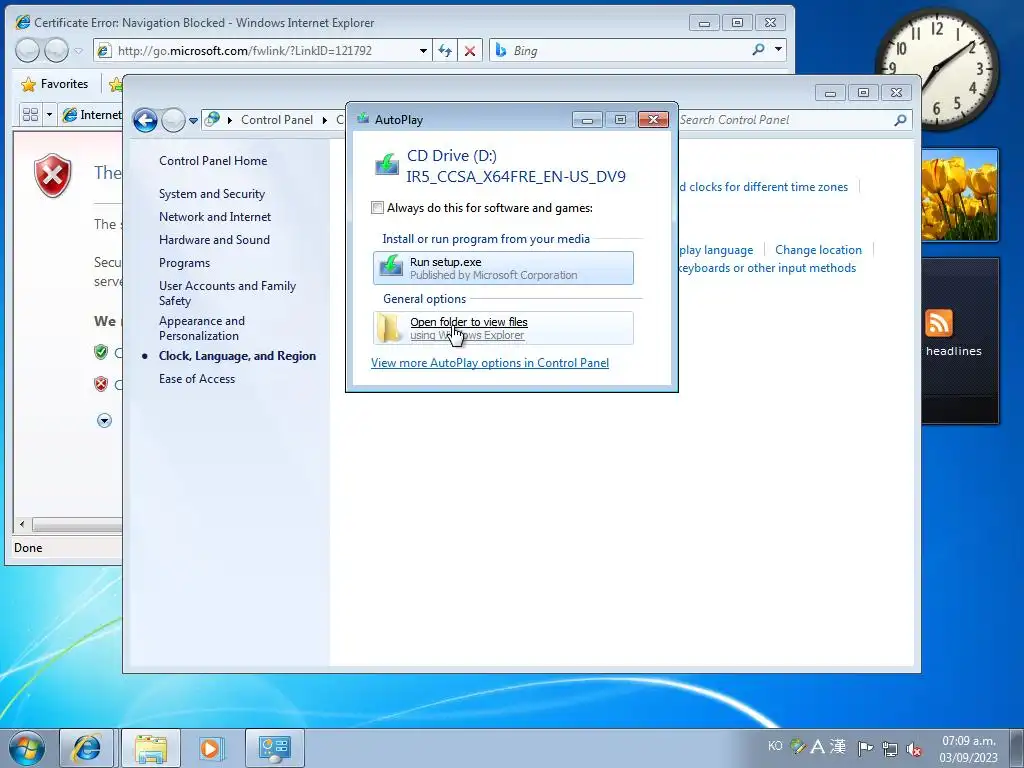Open Windows Explorer from taskbar
The width and height of the screenshot is (1024, 768).
(x=151, y=748)
